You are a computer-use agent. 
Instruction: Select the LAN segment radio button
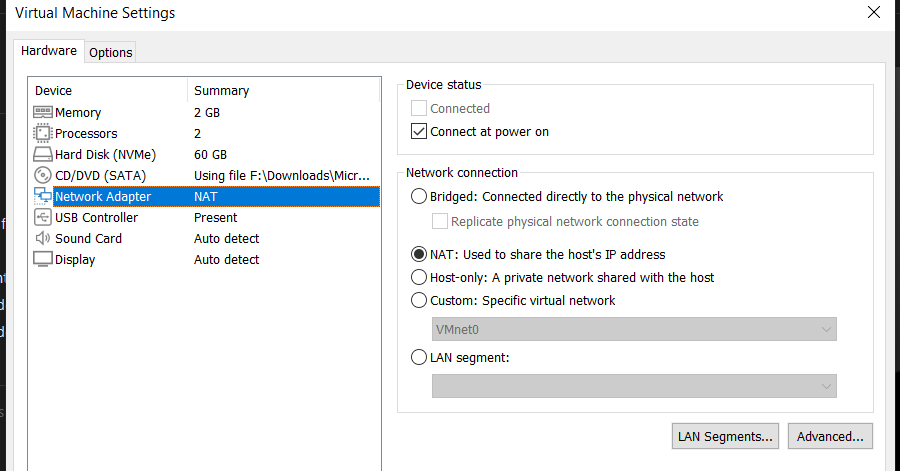point(420,357)
